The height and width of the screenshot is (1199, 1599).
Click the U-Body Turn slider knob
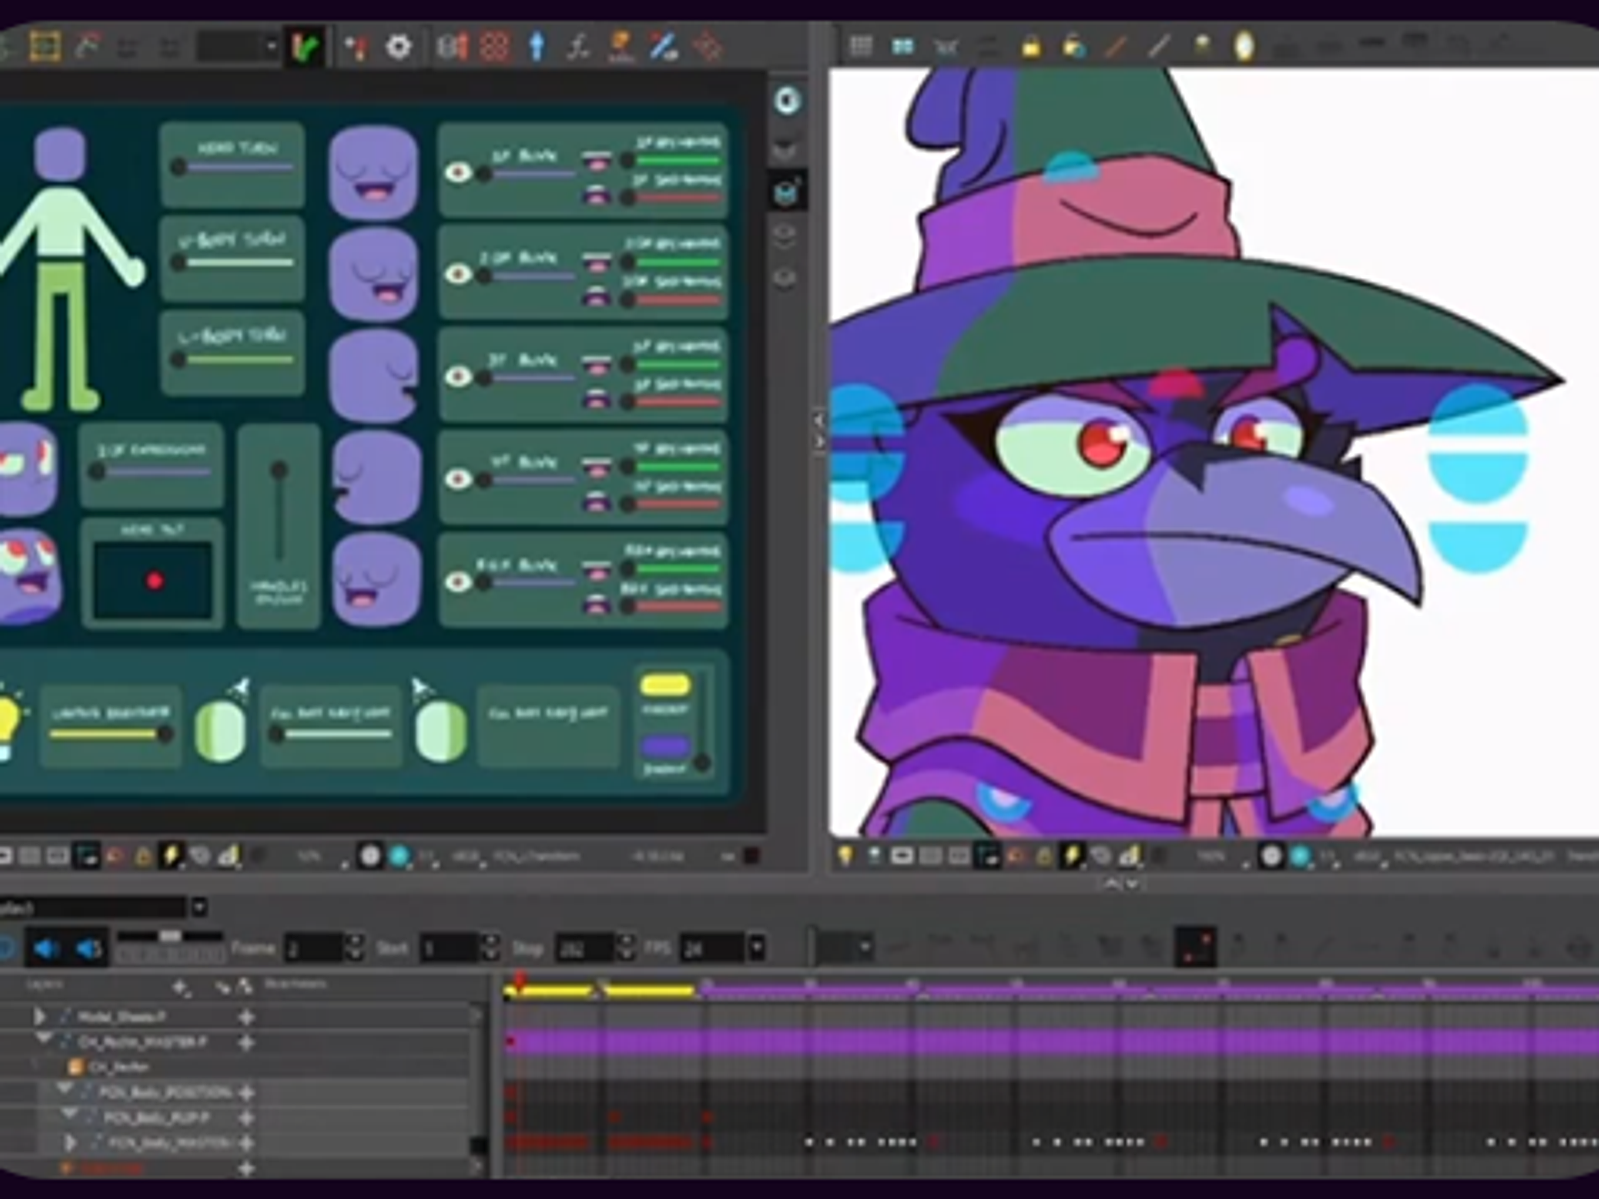[x=178, y=262]
